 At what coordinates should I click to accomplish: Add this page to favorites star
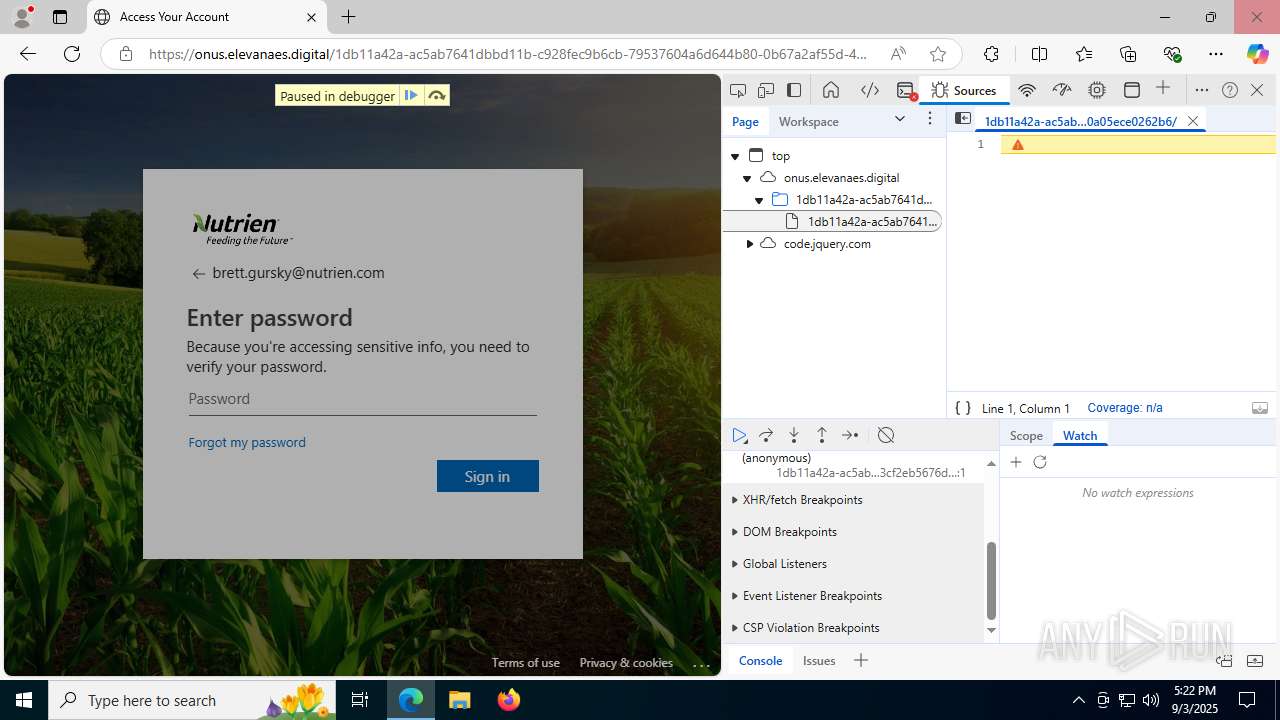click(937, 54)
